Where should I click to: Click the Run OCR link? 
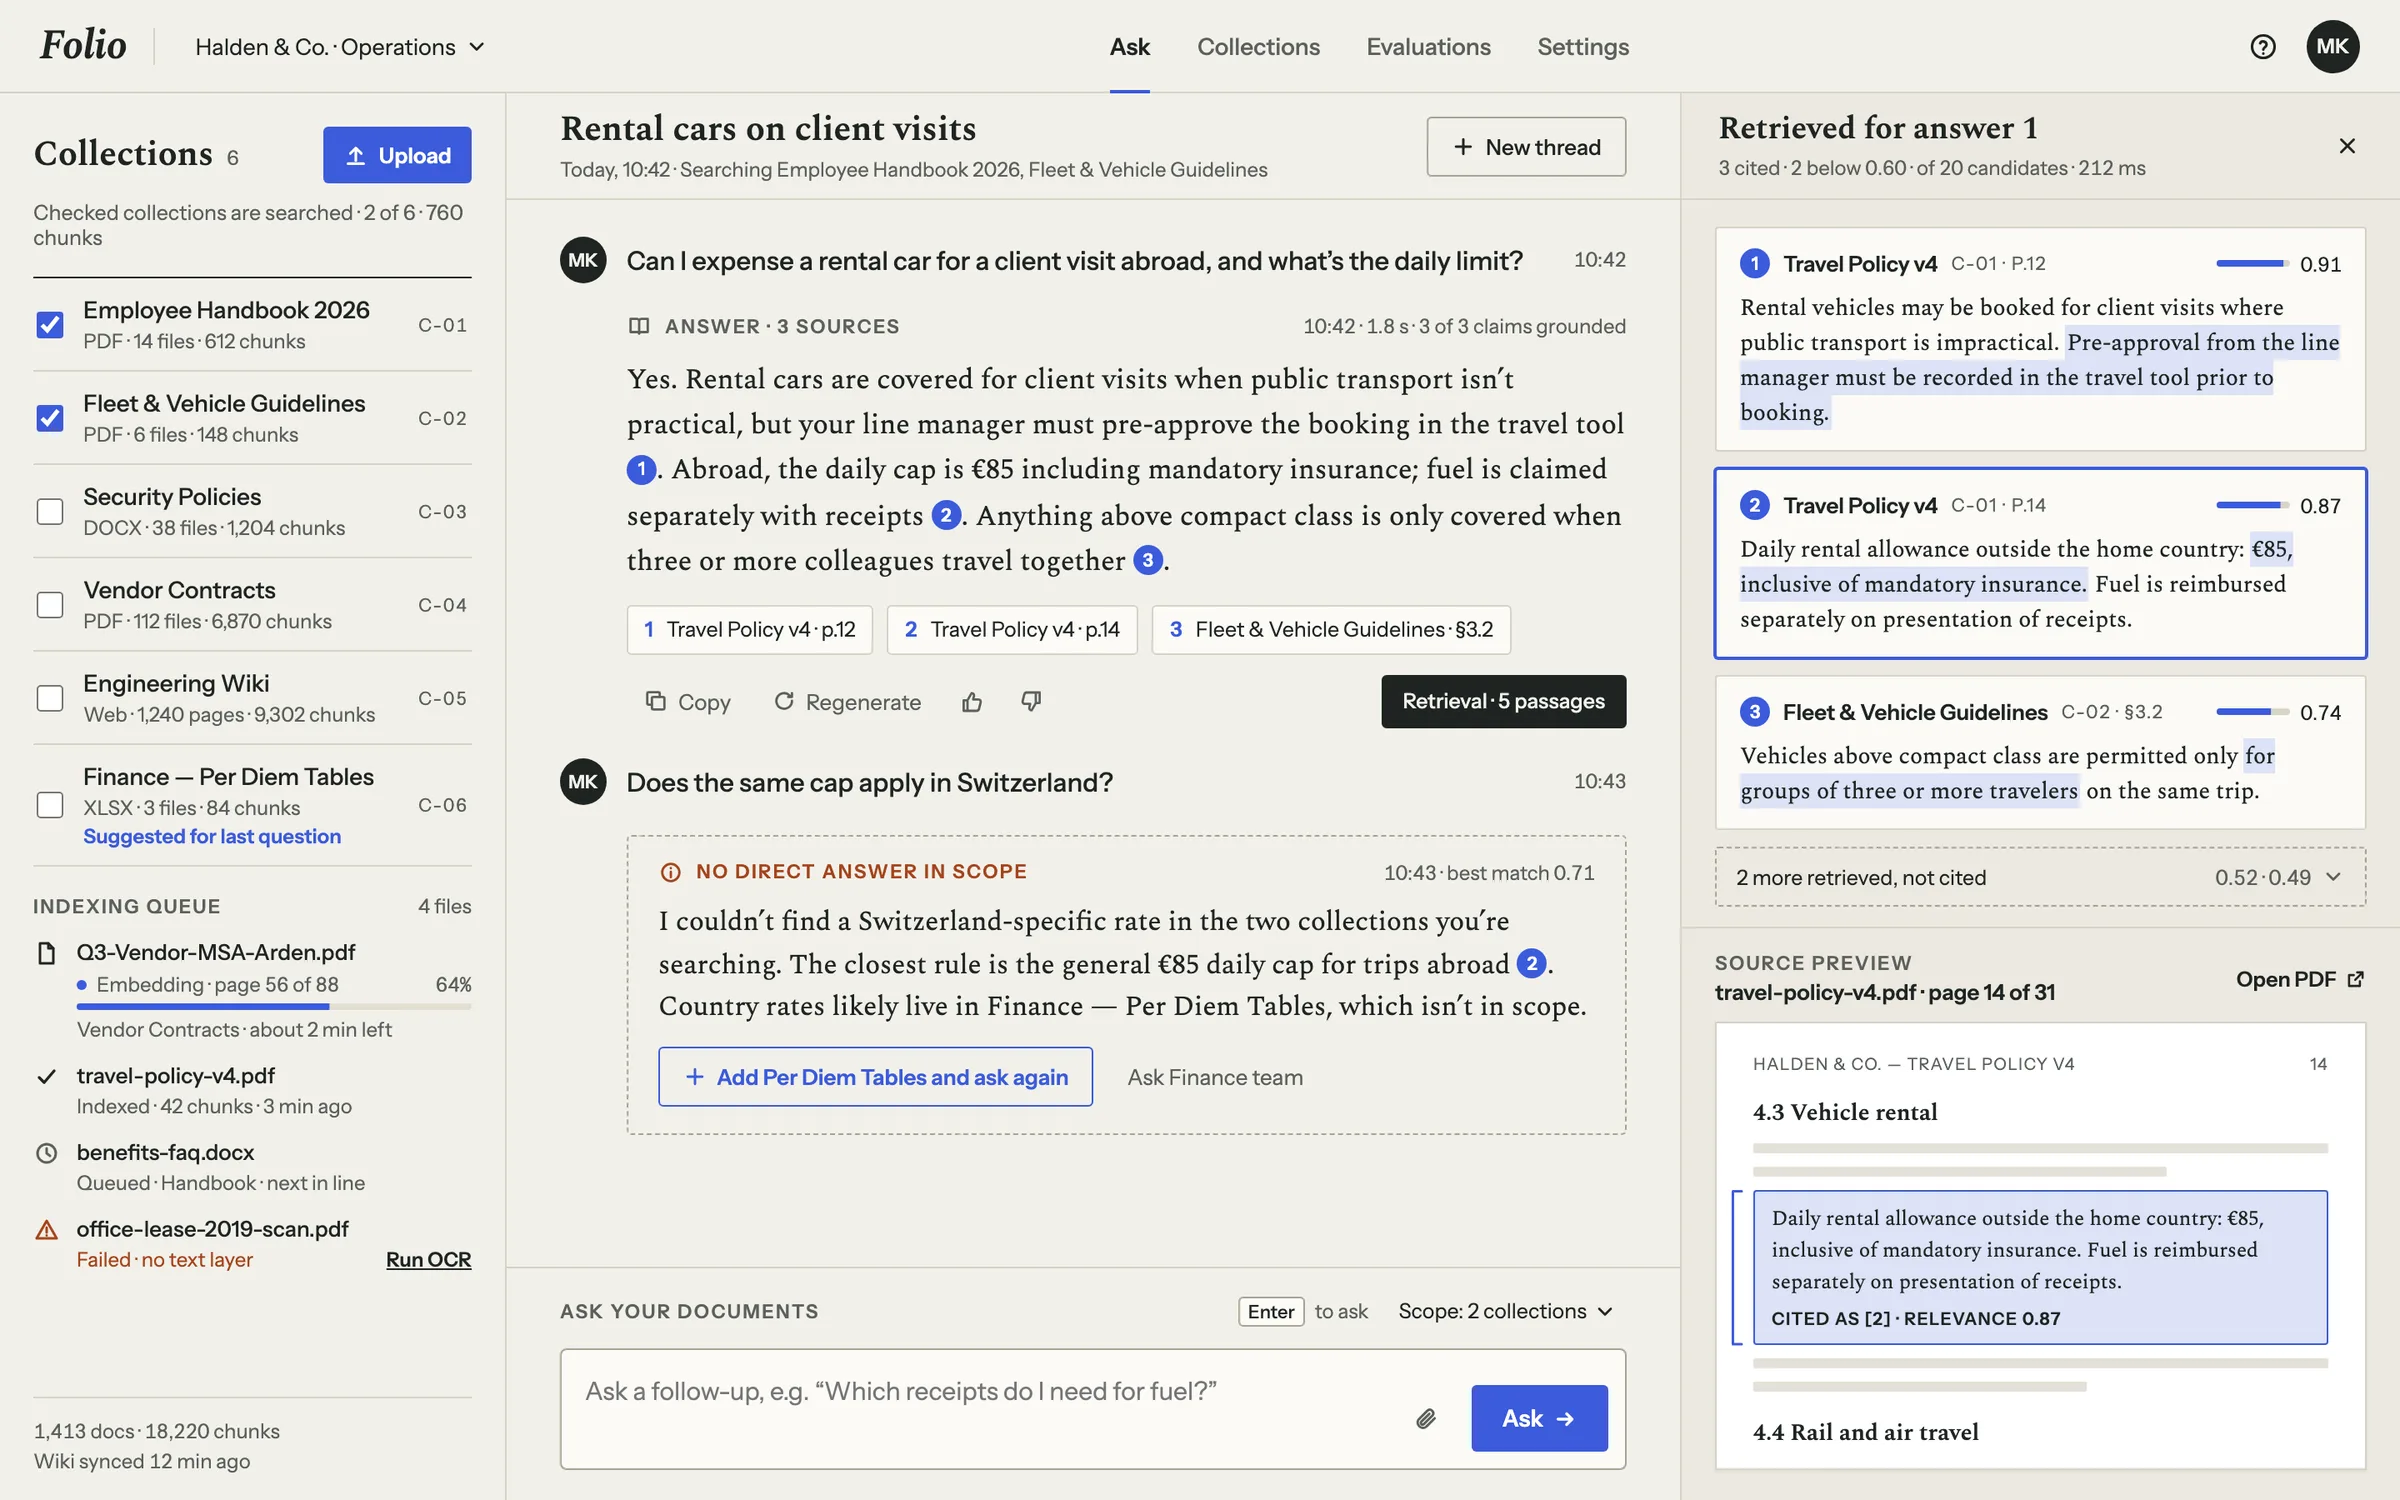[428, 1260]
